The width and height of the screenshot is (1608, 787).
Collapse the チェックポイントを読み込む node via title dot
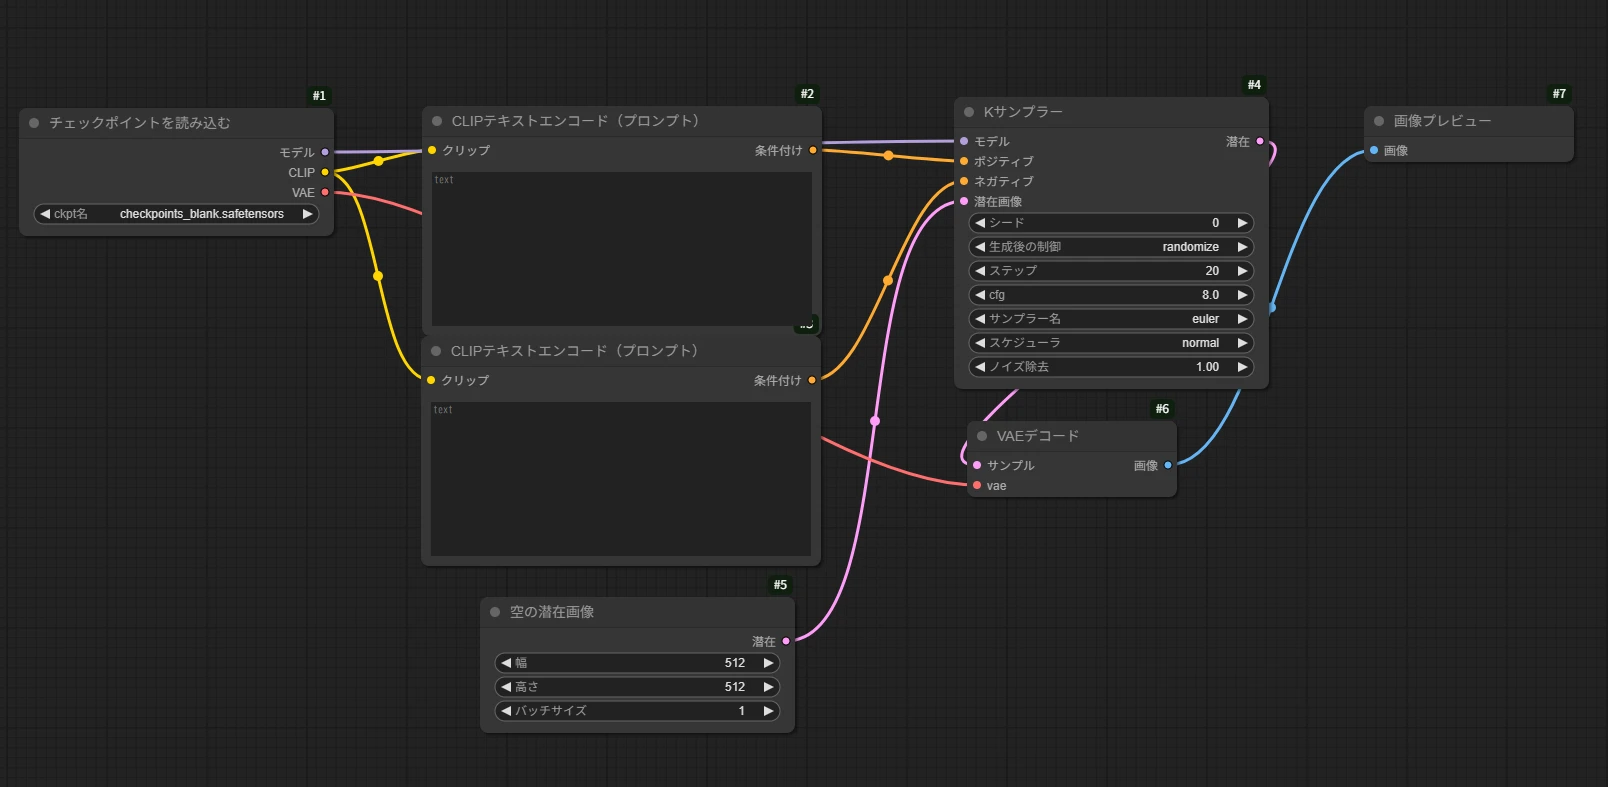point(34,123)
